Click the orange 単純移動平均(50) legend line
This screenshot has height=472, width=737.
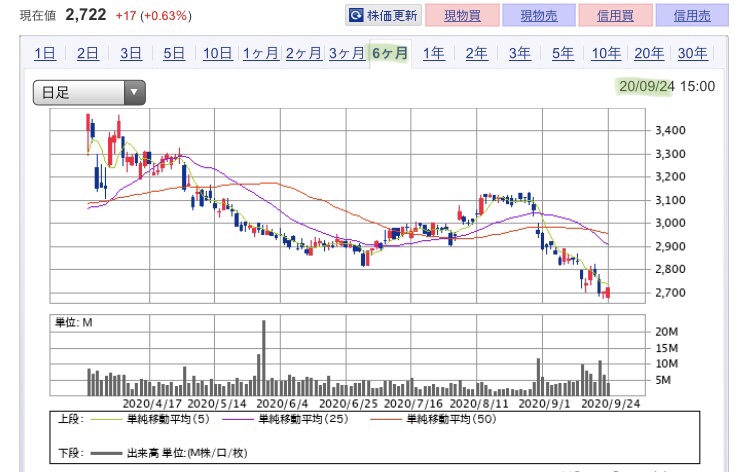(386, 419)
